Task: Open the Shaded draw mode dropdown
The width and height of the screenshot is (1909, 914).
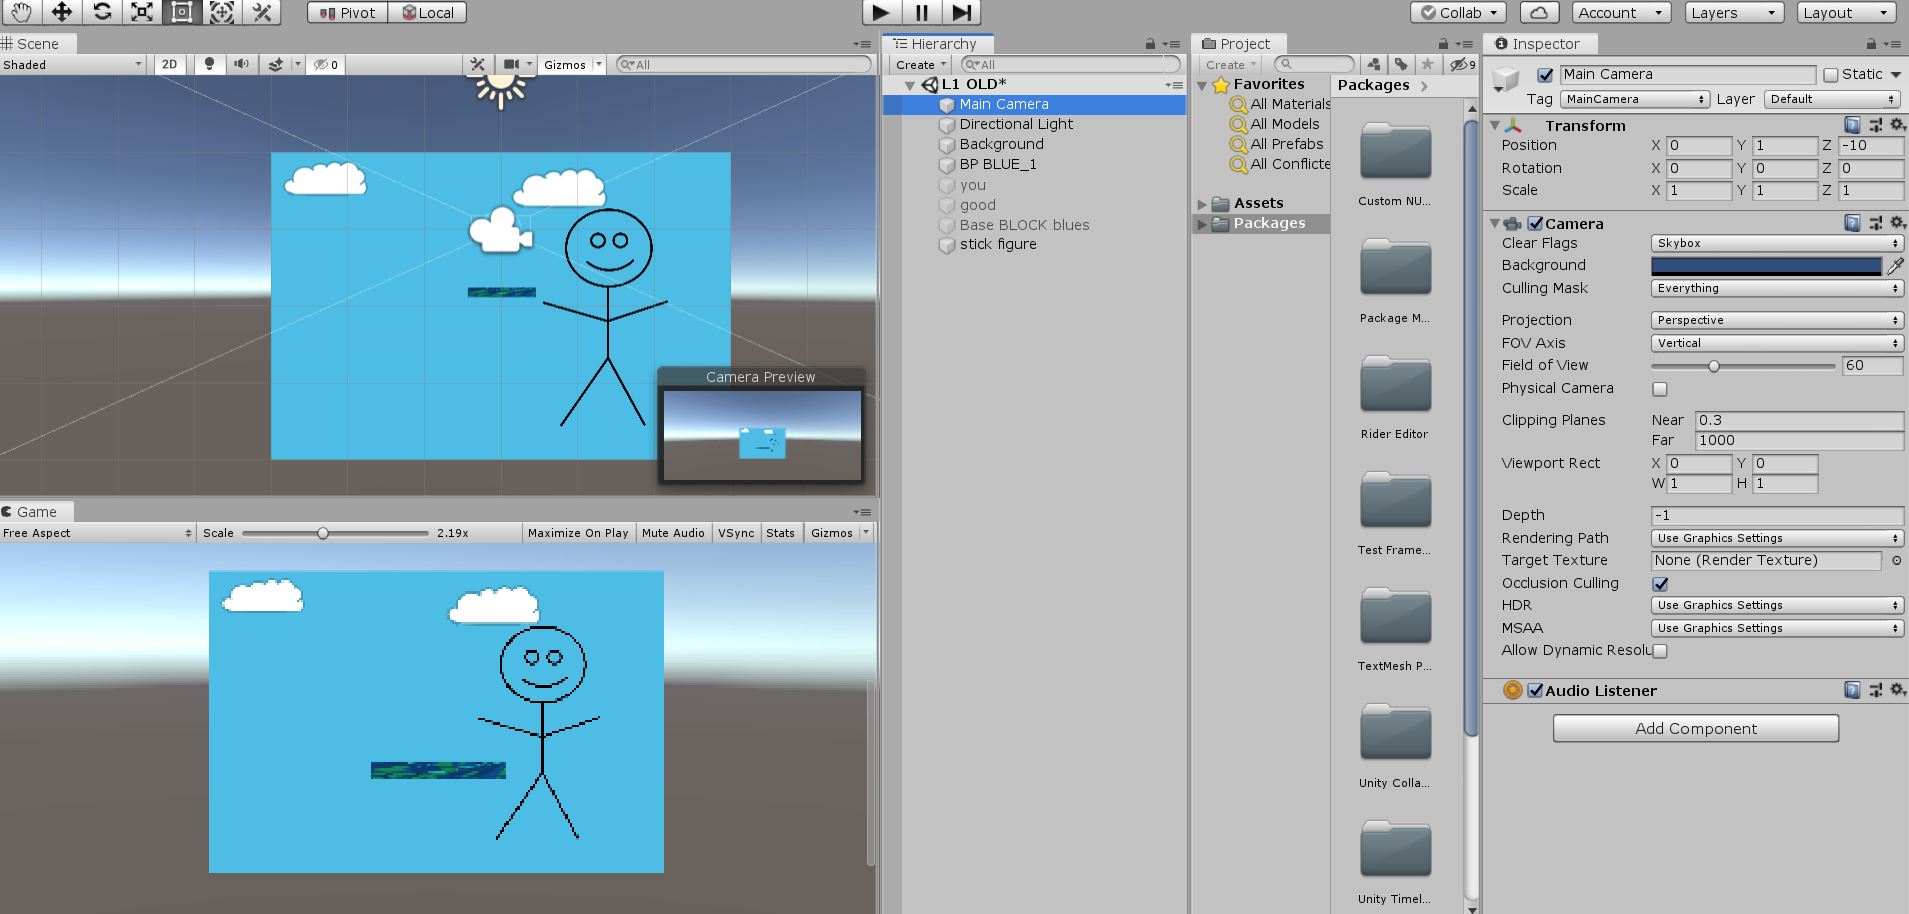Action: pyautogui.click(x=70, y=64)
